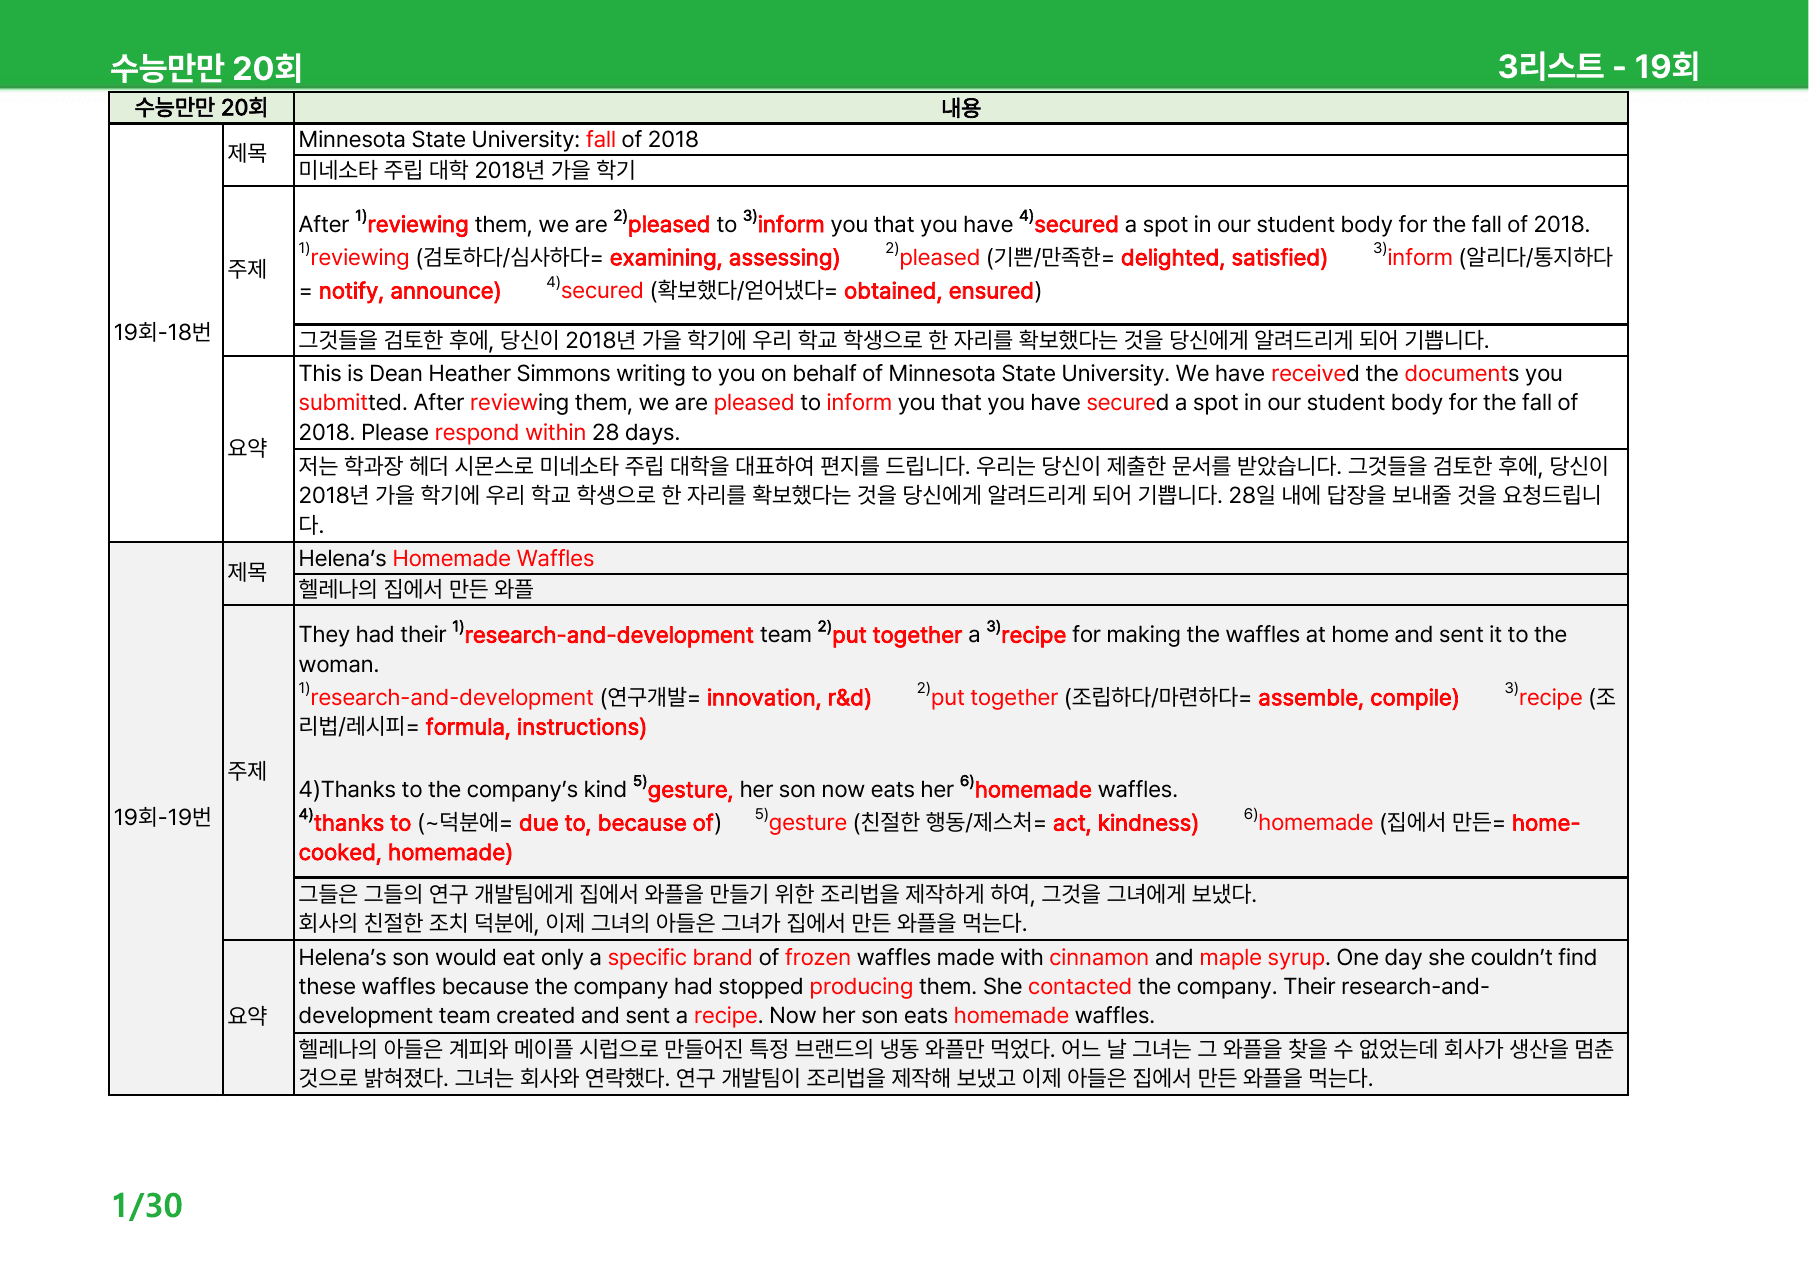Select the 내용 column header cell

click(960, 108)
